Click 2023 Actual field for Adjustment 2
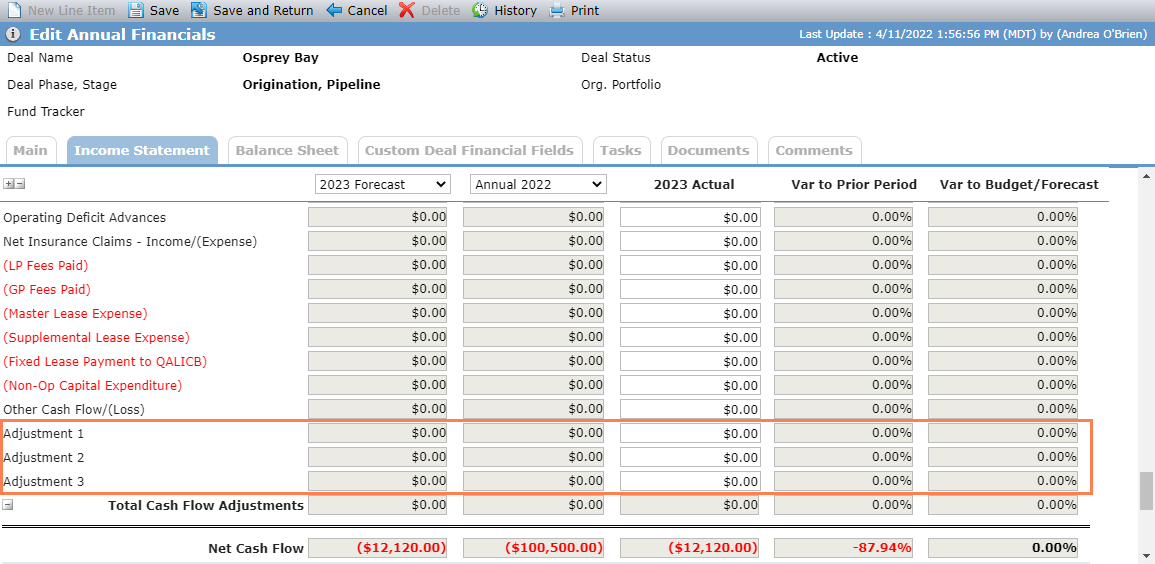Screen dimensions: 1155x564 (690, 457)
